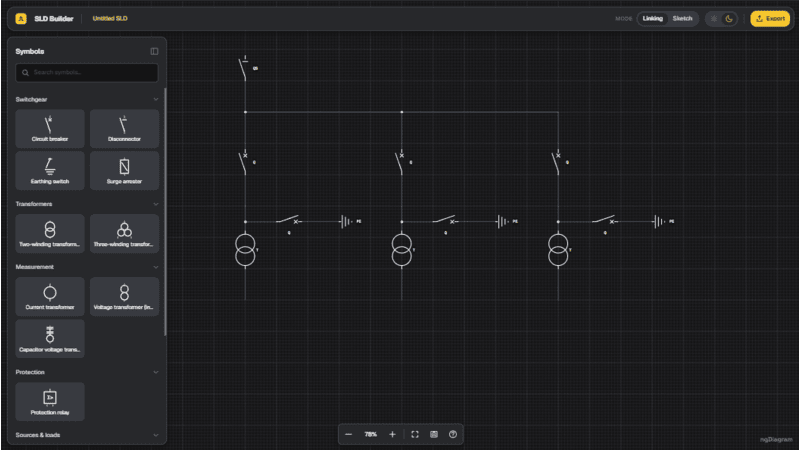Viewport: 800px width, 450px height.
Task: Click the SLD Builder logo icon
Action: pos(21,19)
